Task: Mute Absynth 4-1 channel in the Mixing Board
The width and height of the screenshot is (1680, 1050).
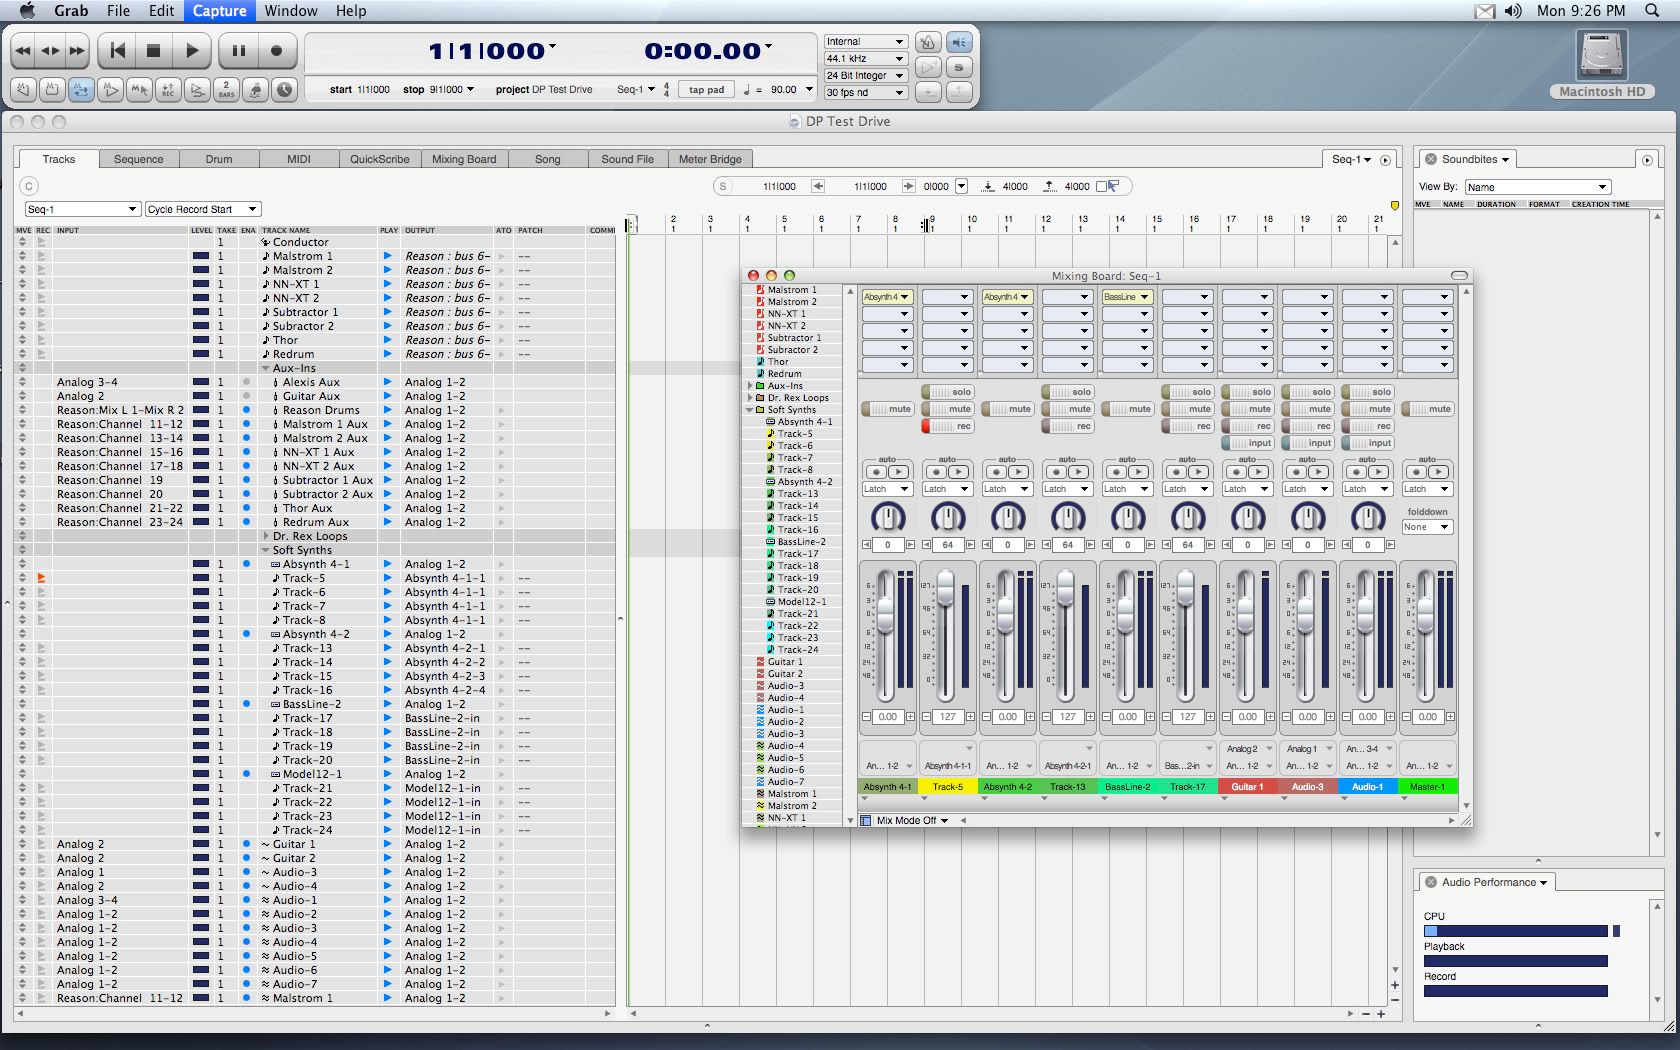Action: click(888, 409)
